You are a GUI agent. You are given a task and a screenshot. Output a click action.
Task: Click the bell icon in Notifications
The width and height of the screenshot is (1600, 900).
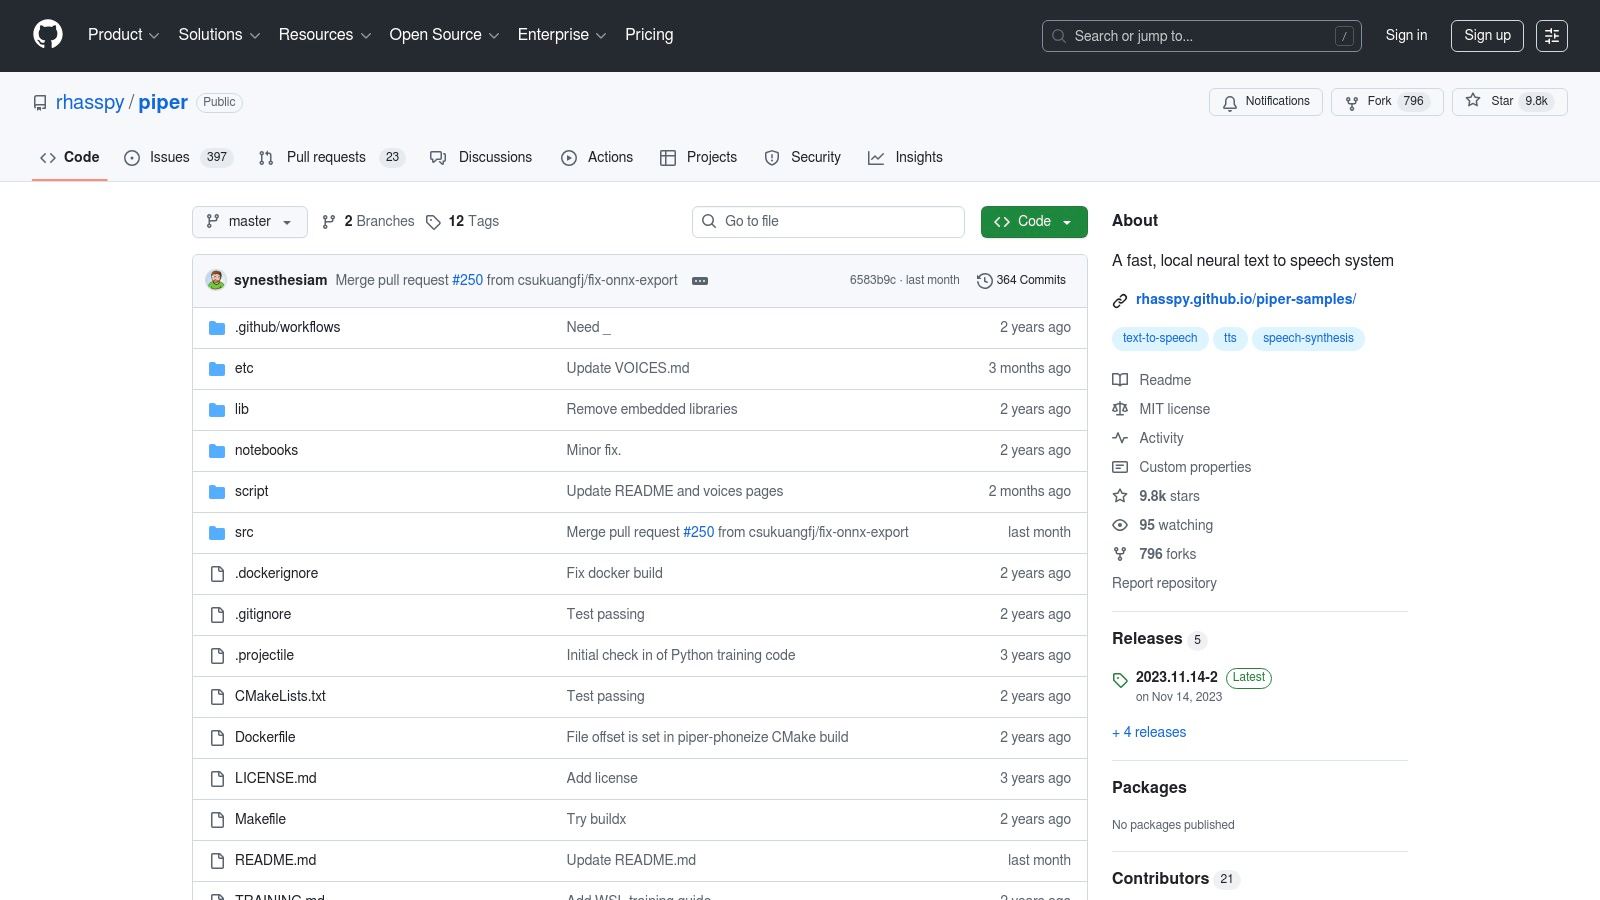(1230, 102)
